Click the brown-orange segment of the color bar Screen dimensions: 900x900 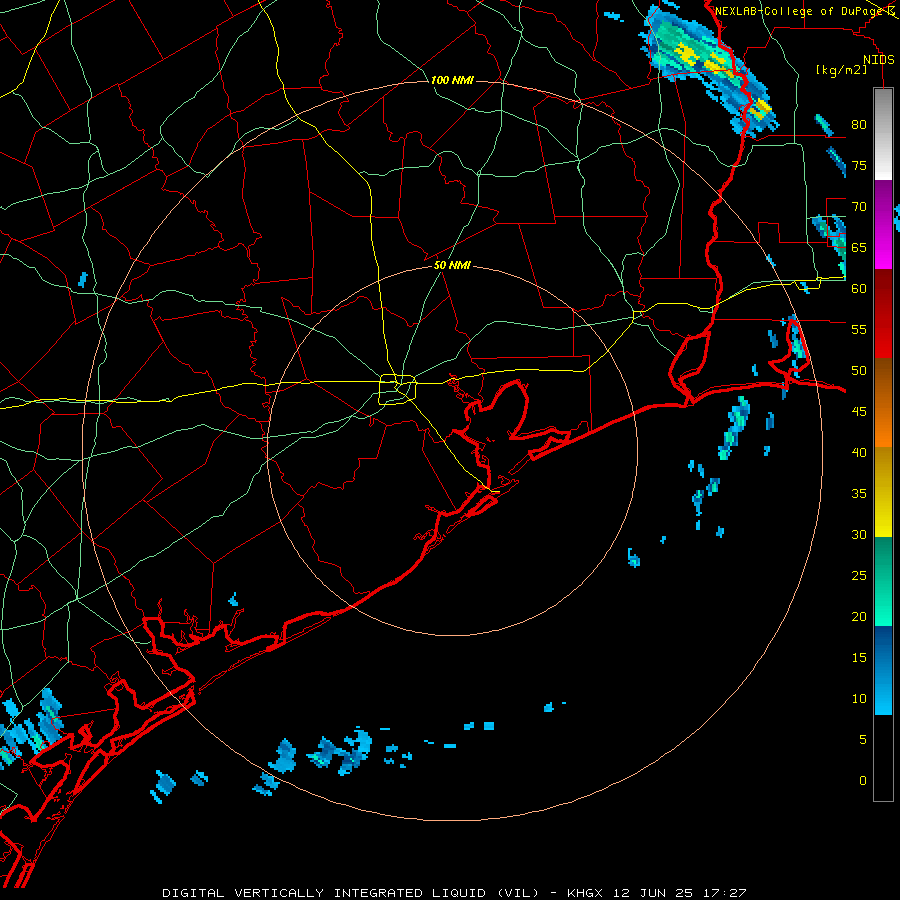[883, 402]
